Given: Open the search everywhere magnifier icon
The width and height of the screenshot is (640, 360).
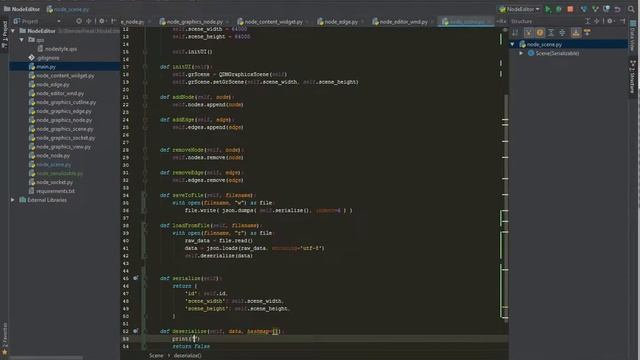Looking at the screenshot, I should point(631,9).
